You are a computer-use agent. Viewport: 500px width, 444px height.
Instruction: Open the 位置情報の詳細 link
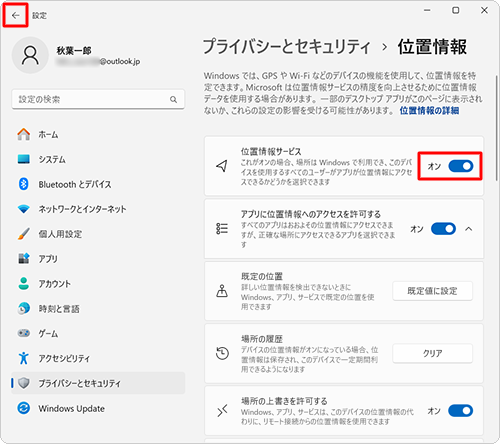(x=429, y=110)
